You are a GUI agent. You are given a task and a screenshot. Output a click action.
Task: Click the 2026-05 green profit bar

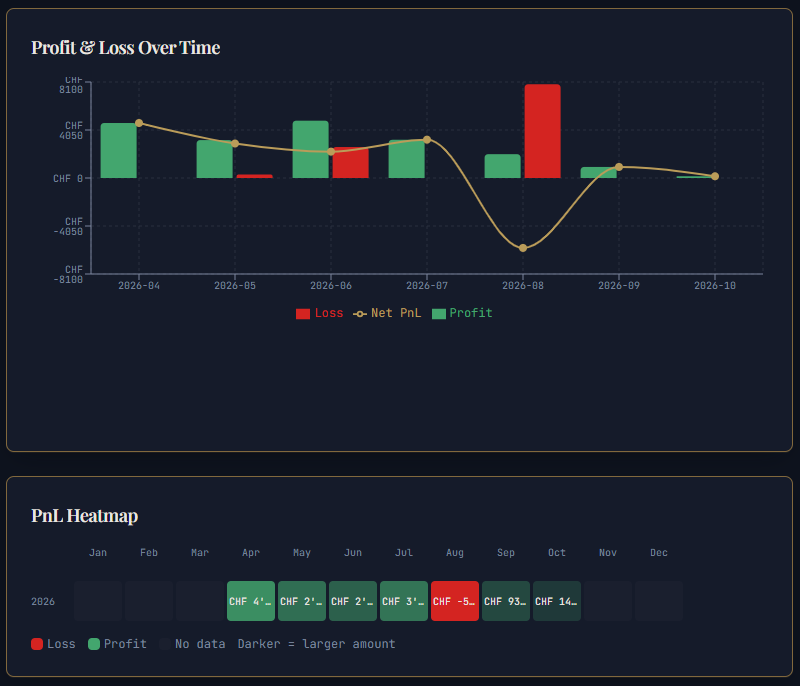(214, 159)
